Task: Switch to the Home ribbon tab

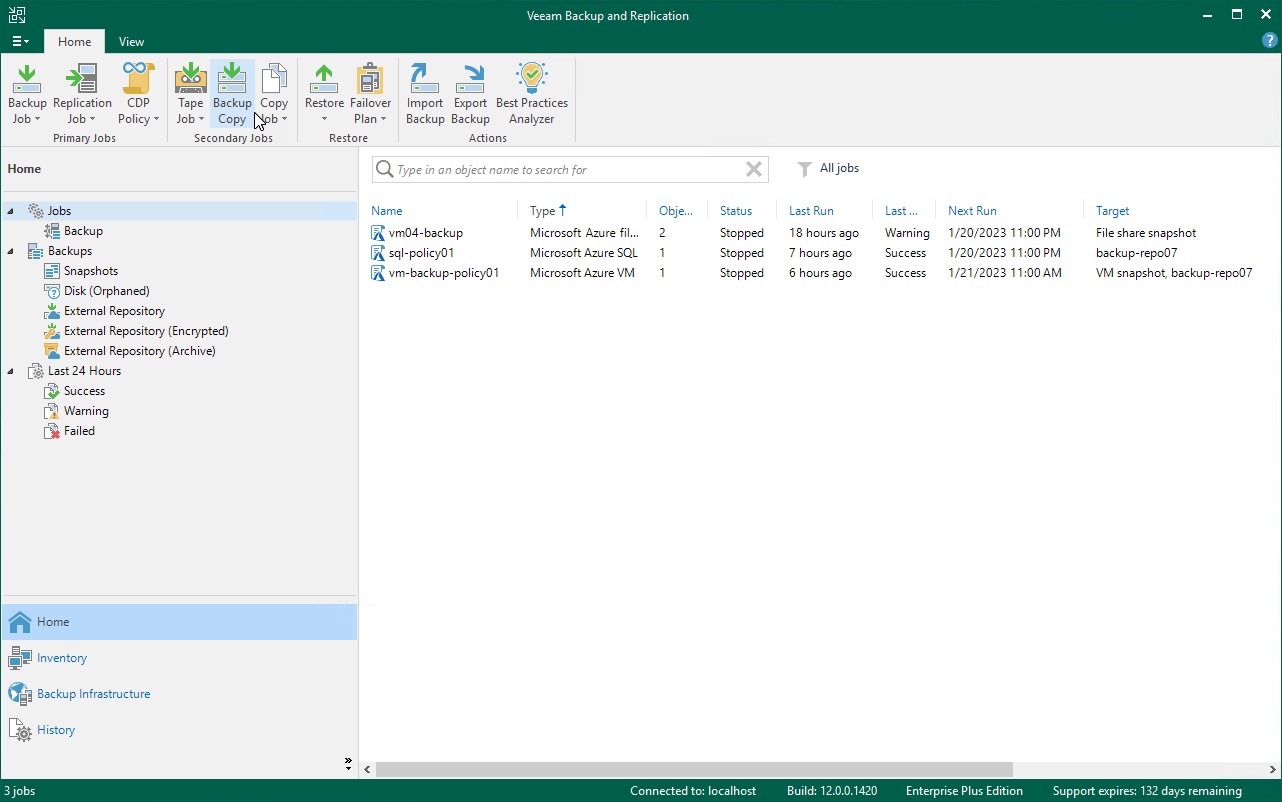Action: (74, 42)
